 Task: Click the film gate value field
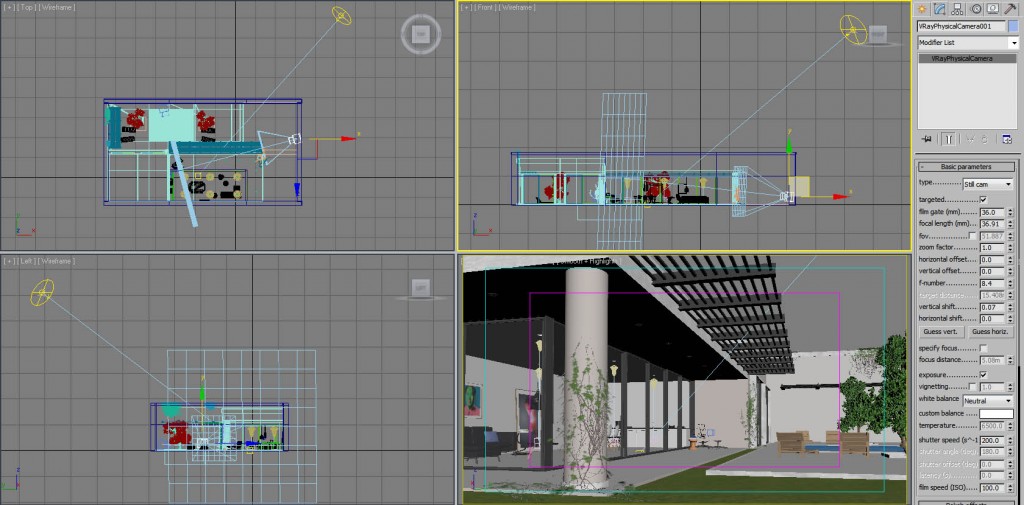(992, 212)
